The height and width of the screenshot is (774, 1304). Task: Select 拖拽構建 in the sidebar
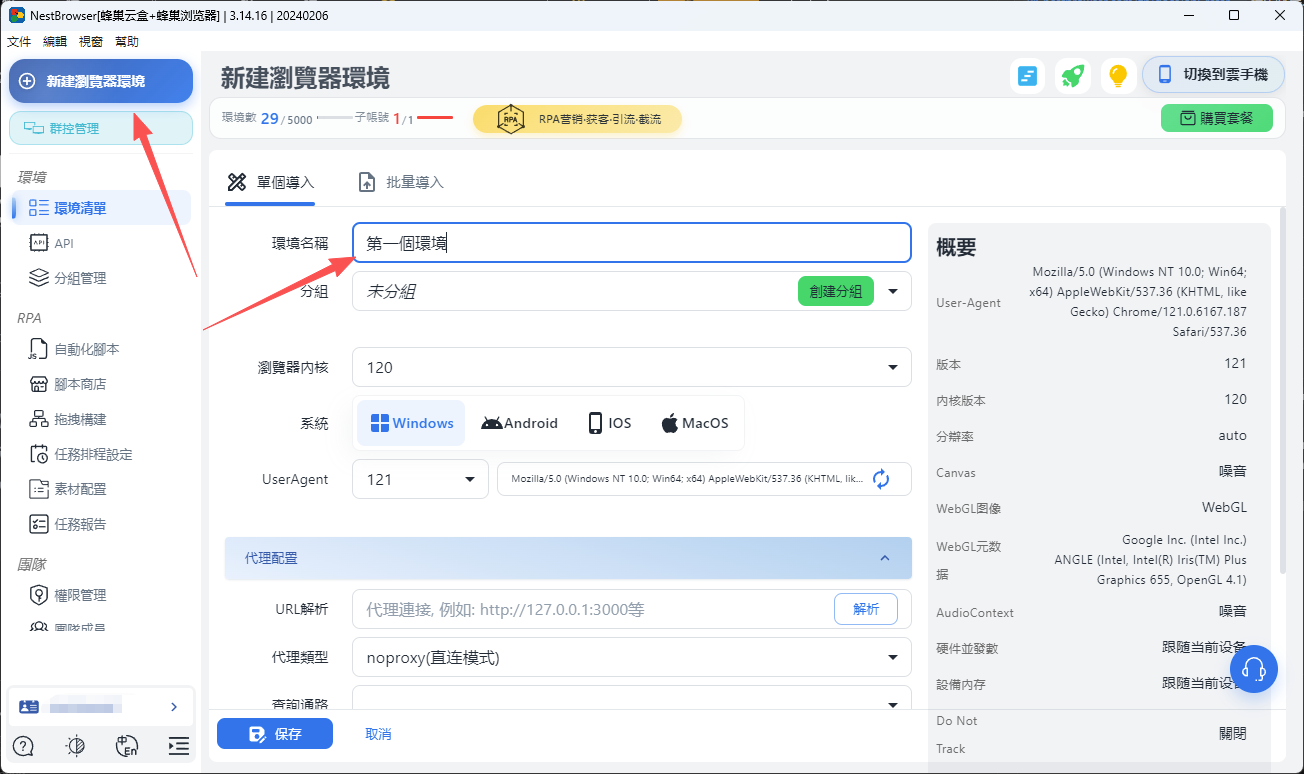point(85,418)
